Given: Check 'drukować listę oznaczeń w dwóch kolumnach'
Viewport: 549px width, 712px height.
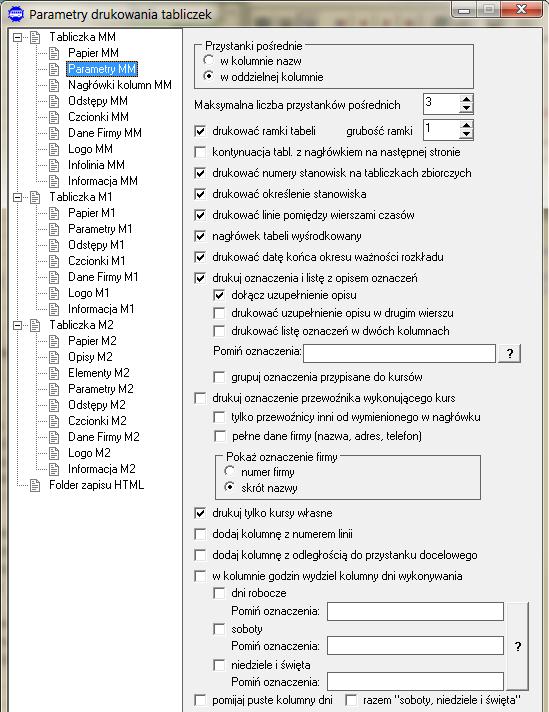Looking at the screenshot, I should tap(219, 331).
